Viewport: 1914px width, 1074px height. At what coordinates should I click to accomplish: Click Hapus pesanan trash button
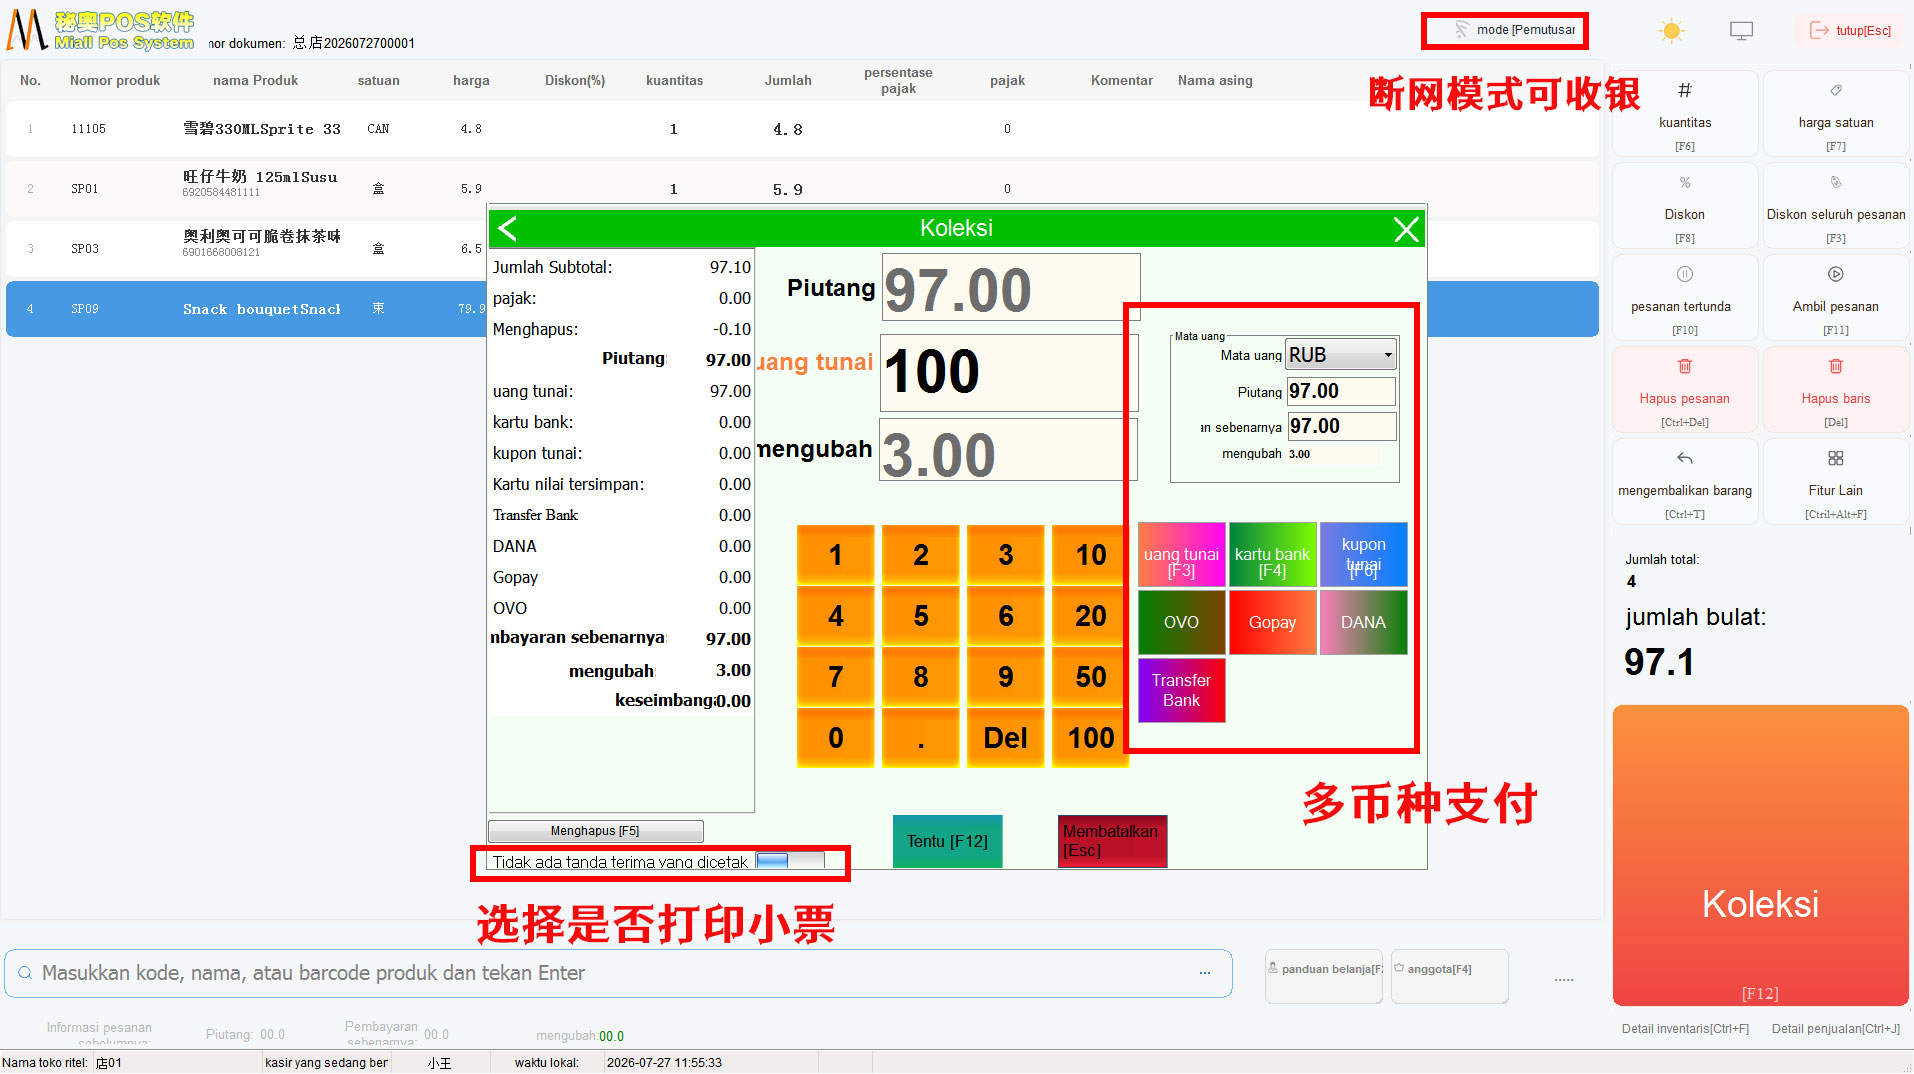(1685, 390)
